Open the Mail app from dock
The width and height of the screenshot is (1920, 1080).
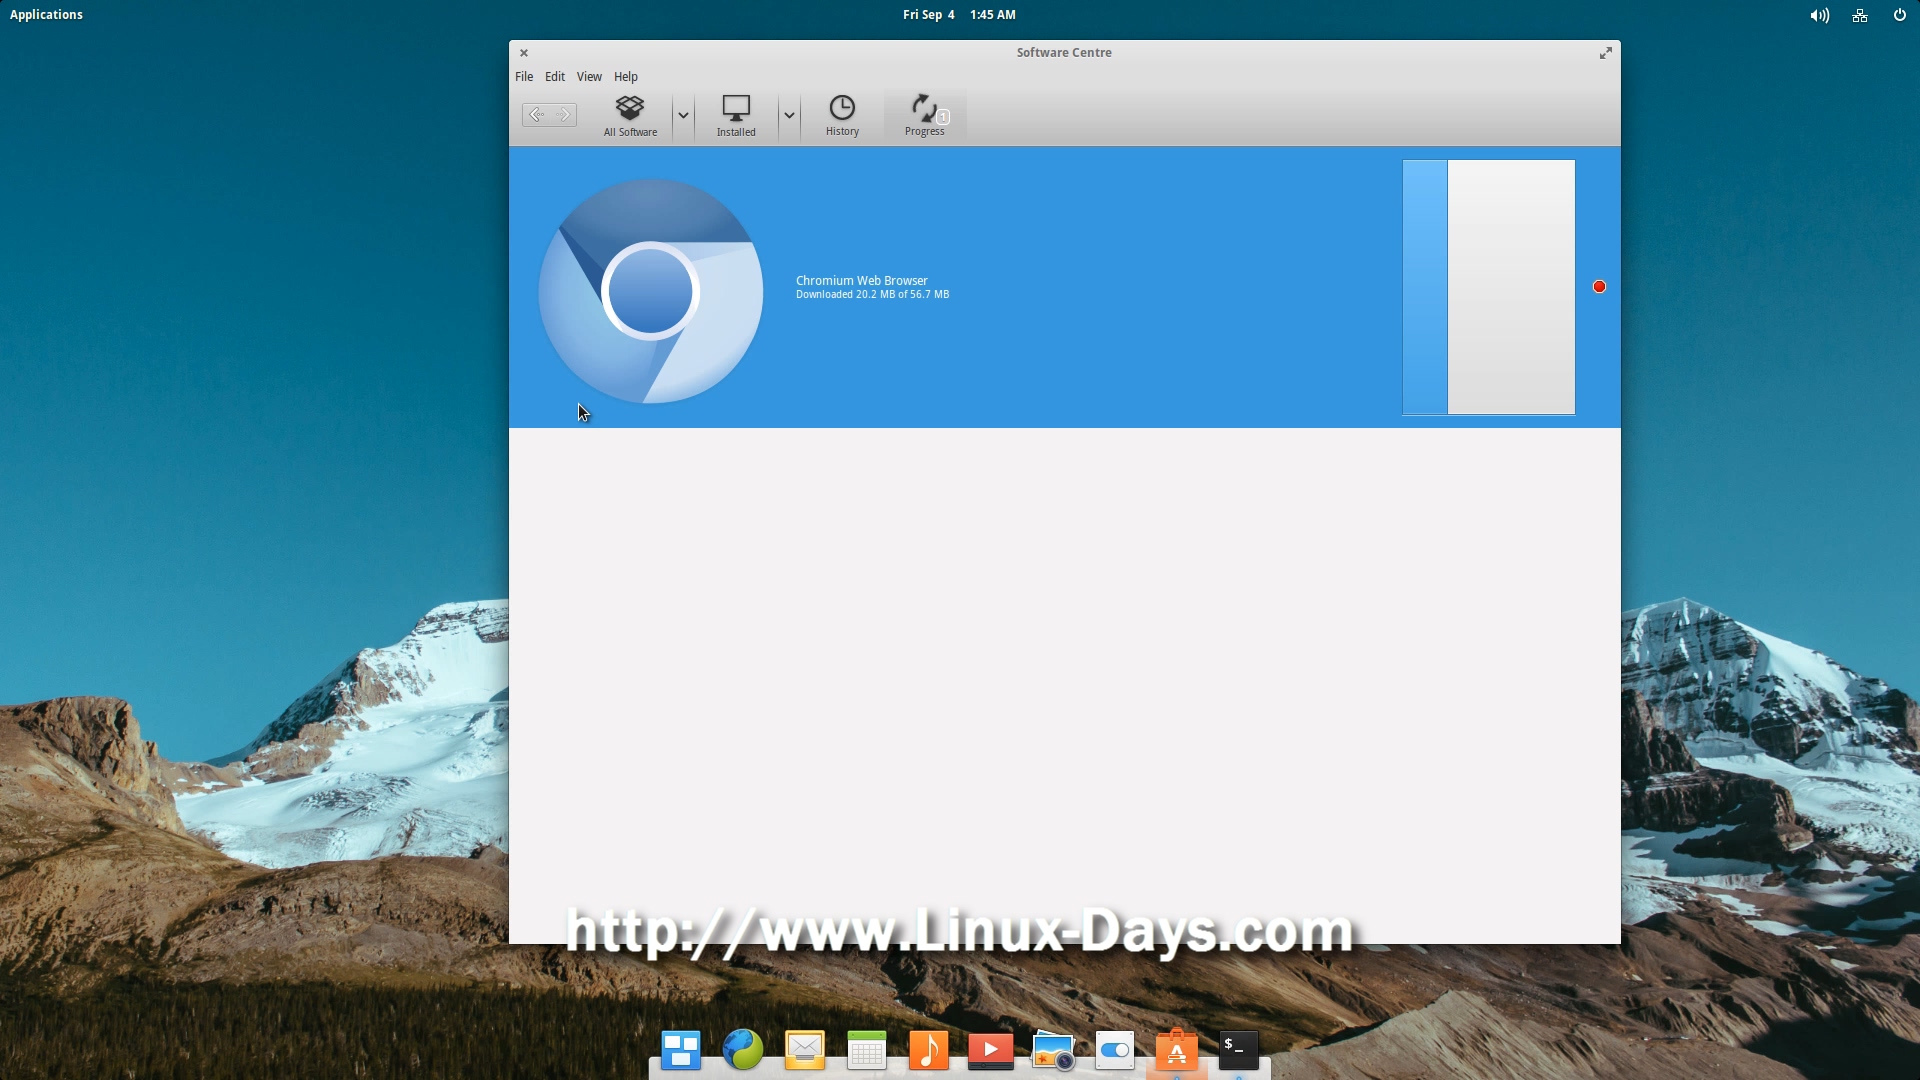[x=805, y=1050]
